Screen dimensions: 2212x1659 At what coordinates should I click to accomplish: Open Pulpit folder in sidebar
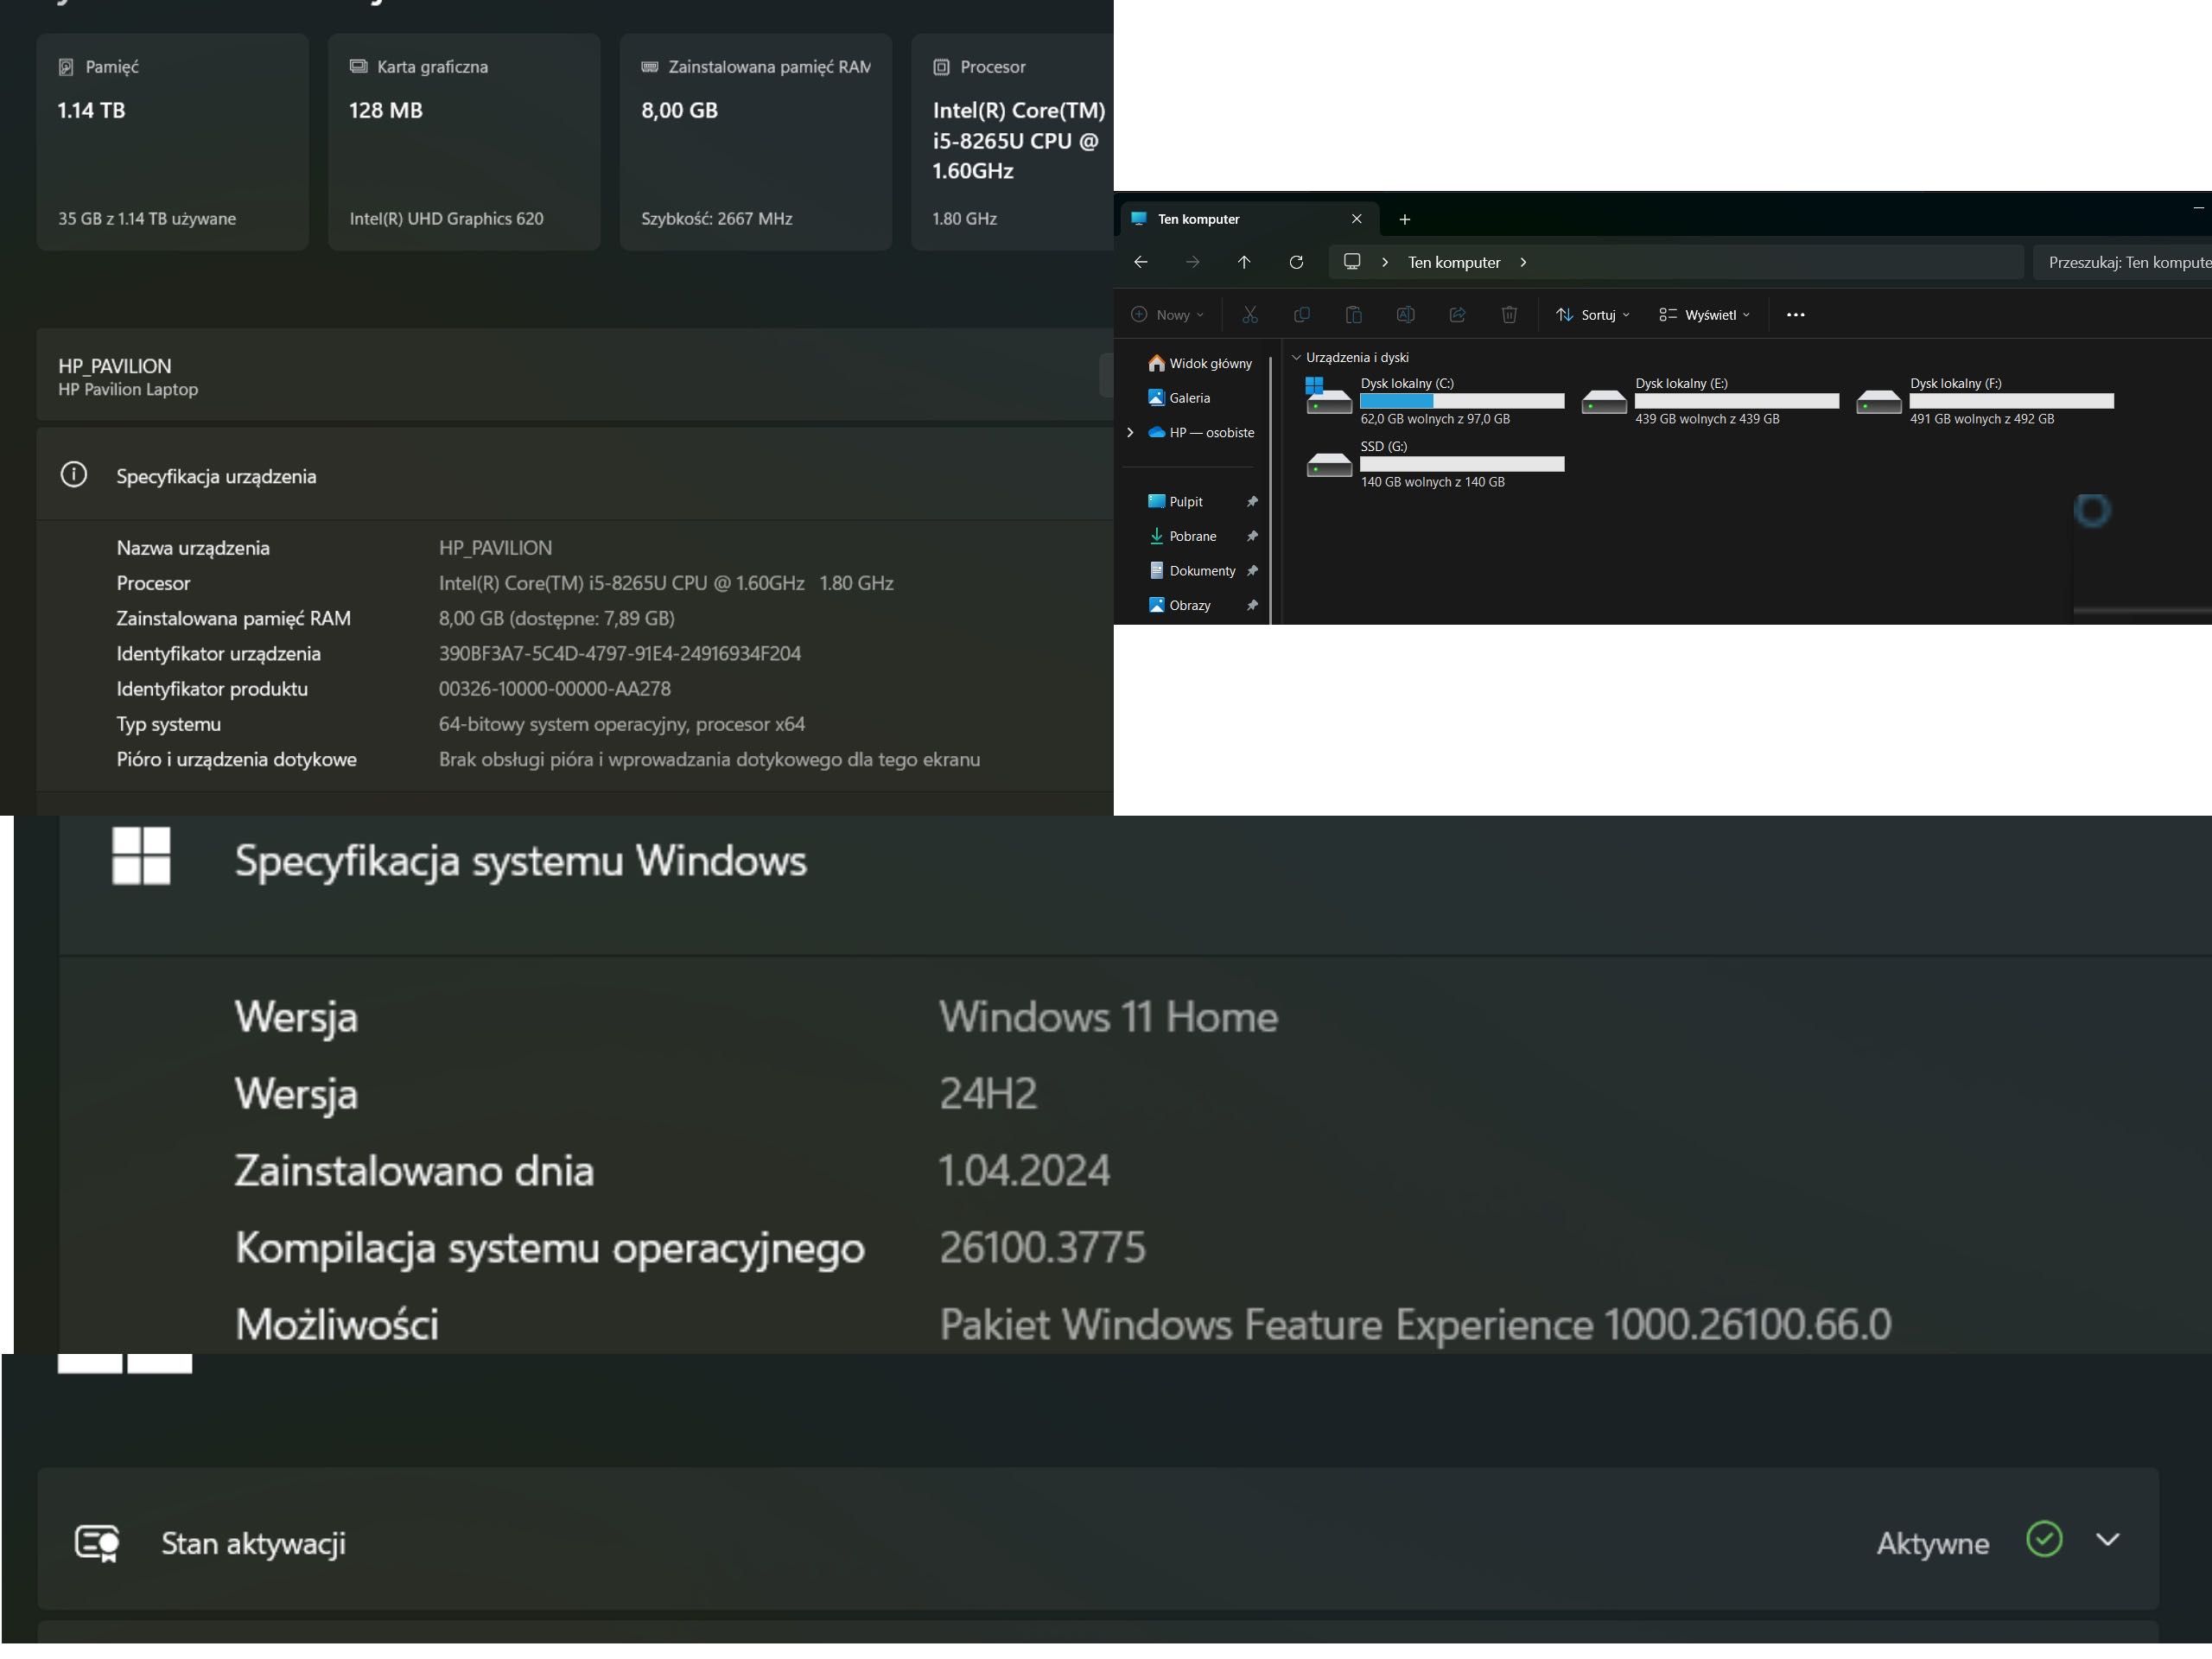coord(1175,502)
